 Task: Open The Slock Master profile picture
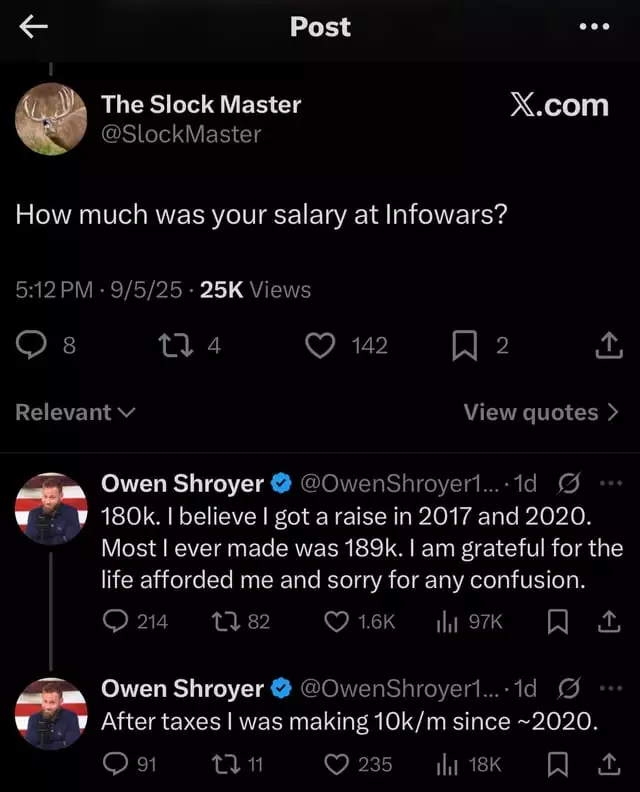(x=51, y=119)
